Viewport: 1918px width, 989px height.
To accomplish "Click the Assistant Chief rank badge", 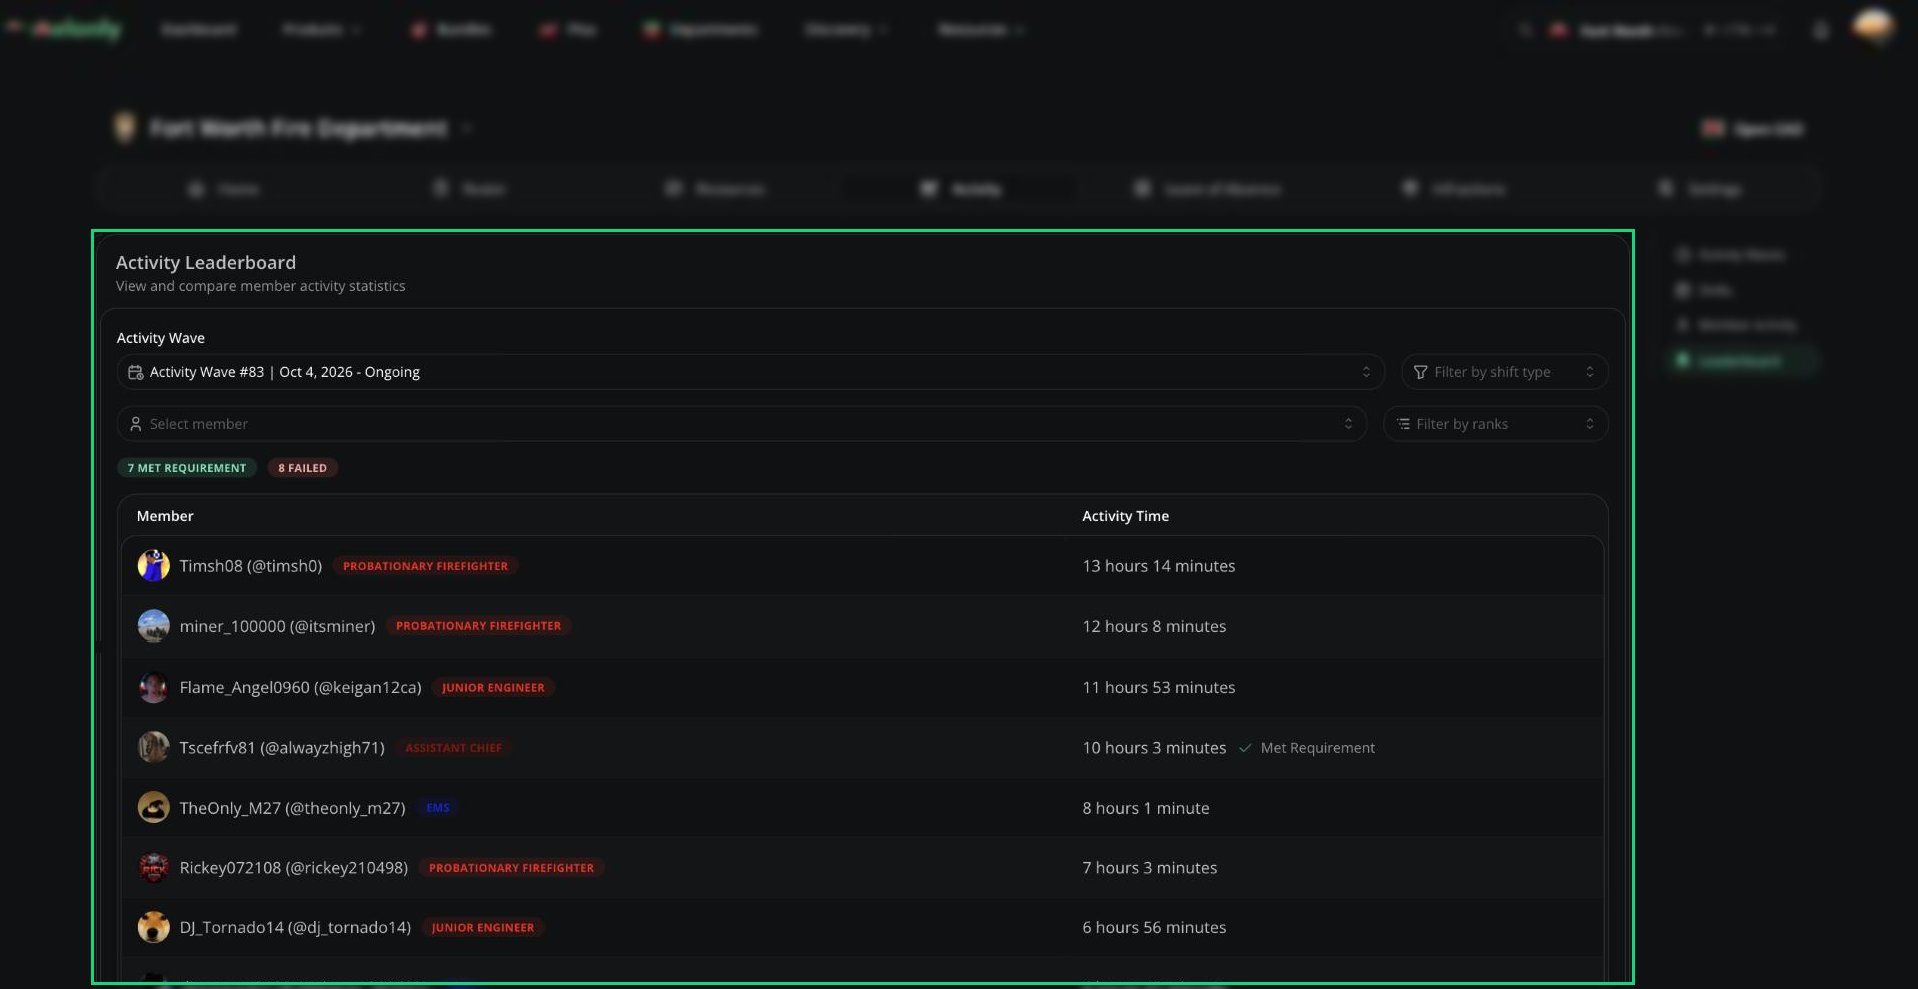I will (453, 748).
